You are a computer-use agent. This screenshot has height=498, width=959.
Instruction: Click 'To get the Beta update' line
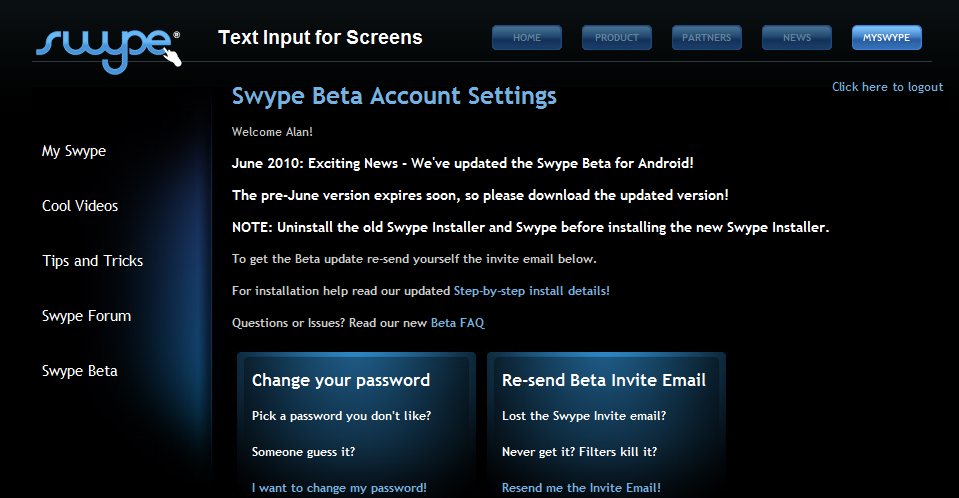pyautogui.click(x=414, y=259)
